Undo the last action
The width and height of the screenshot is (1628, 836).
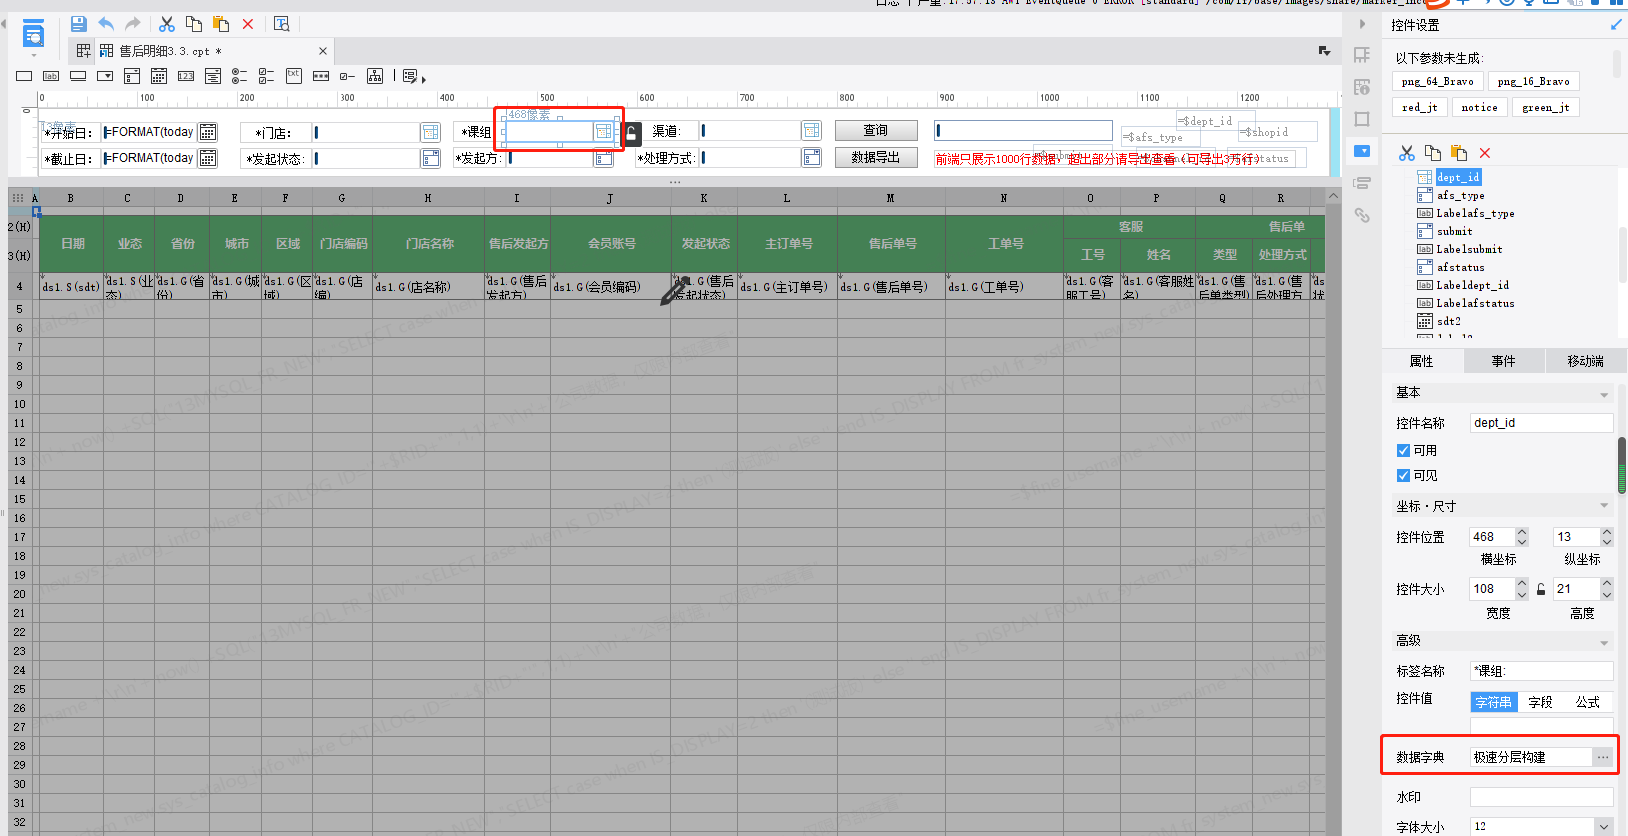coord(106,24)
